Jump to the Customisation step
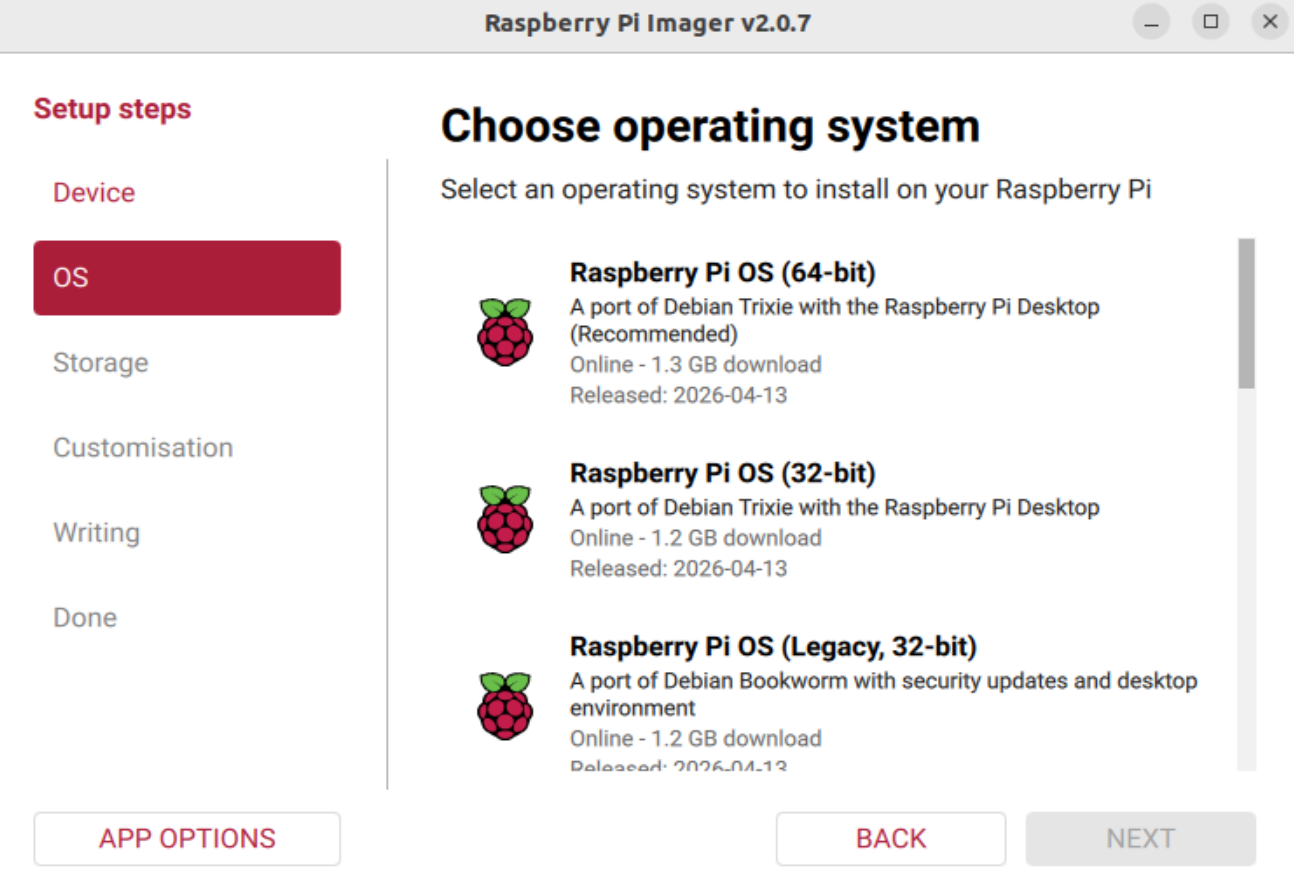 coord(143,448)
